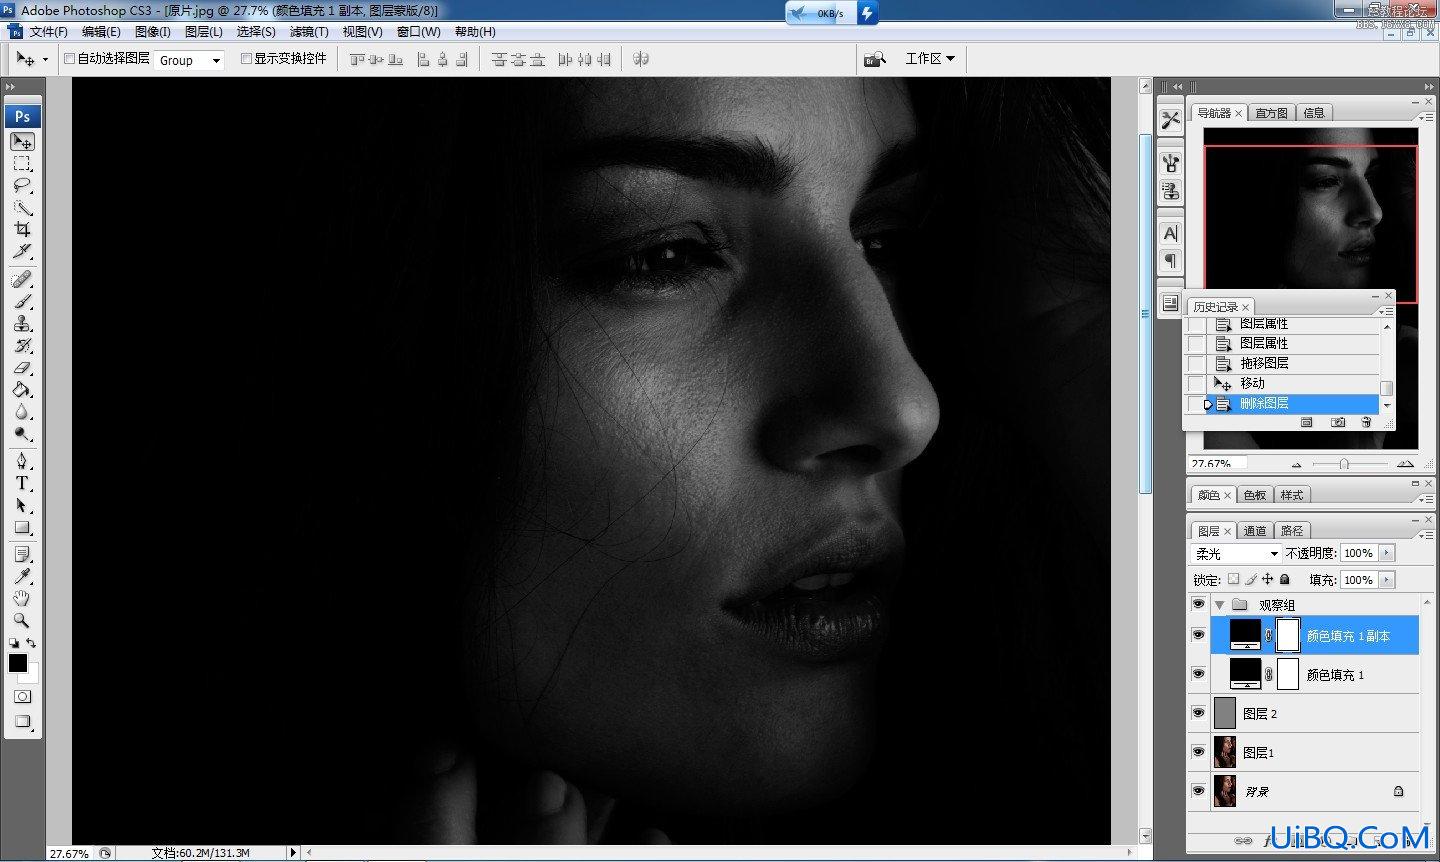The width and height of the screenshot is (1440, 862).
Task: Select the Rectangular Marquee tool
Action: click(x=22, y=164)
